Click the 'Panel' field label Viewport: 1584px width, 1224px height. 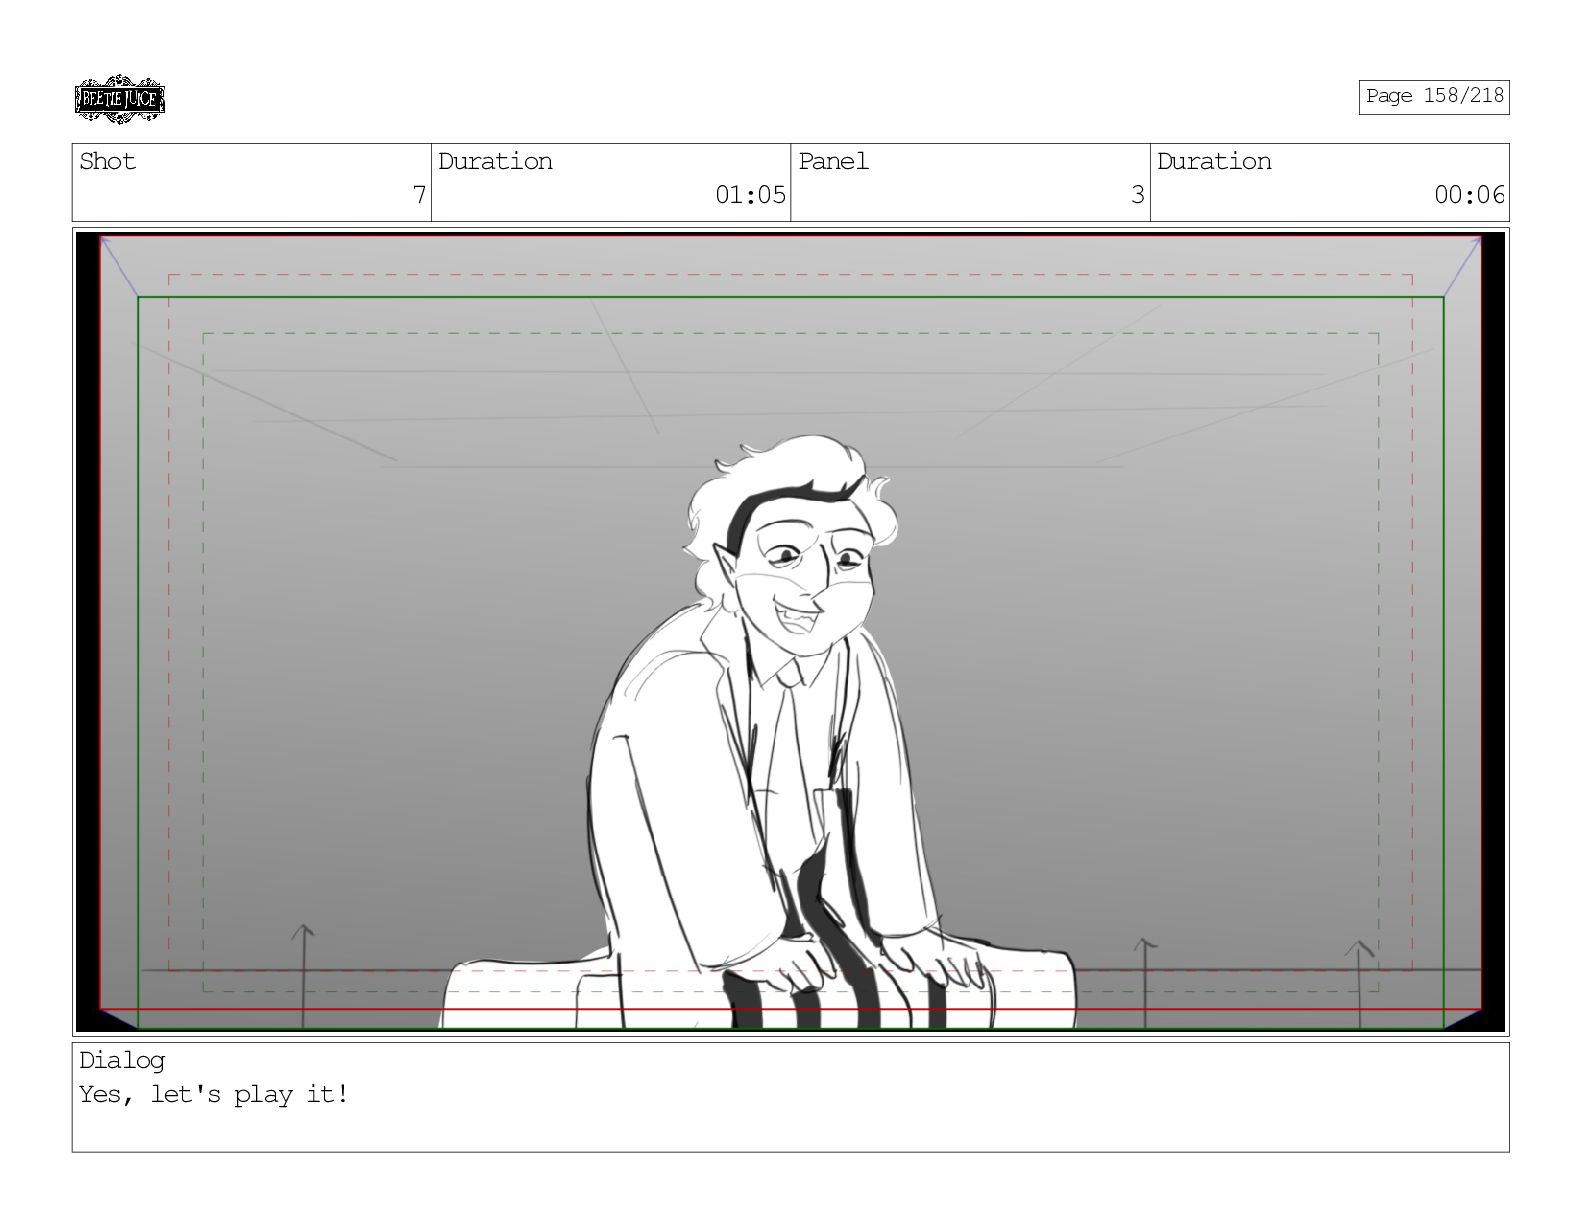(833, 161)
